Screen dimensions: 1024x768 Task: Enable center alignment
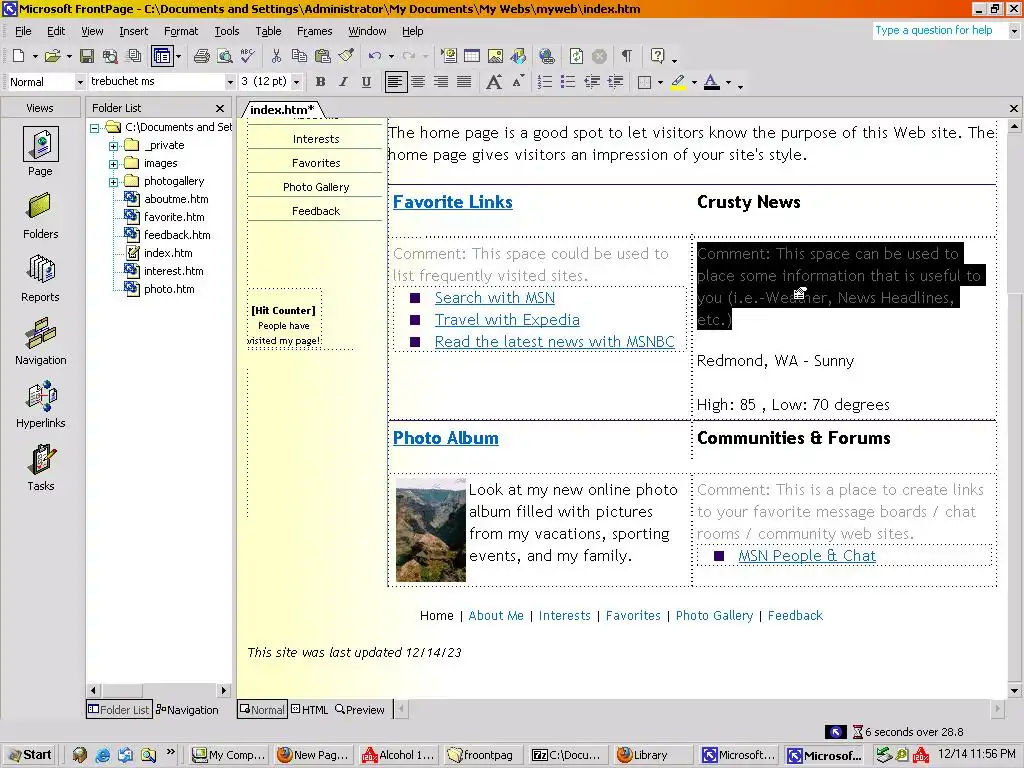pyautogui.click(x=418, y=82)
